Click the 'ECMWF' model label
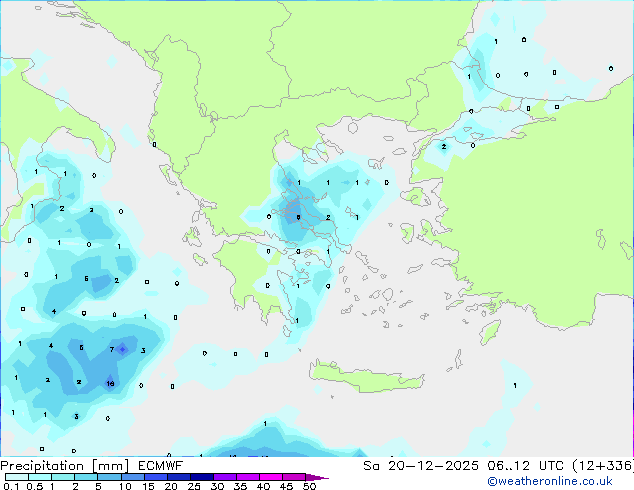 [161, 466]
